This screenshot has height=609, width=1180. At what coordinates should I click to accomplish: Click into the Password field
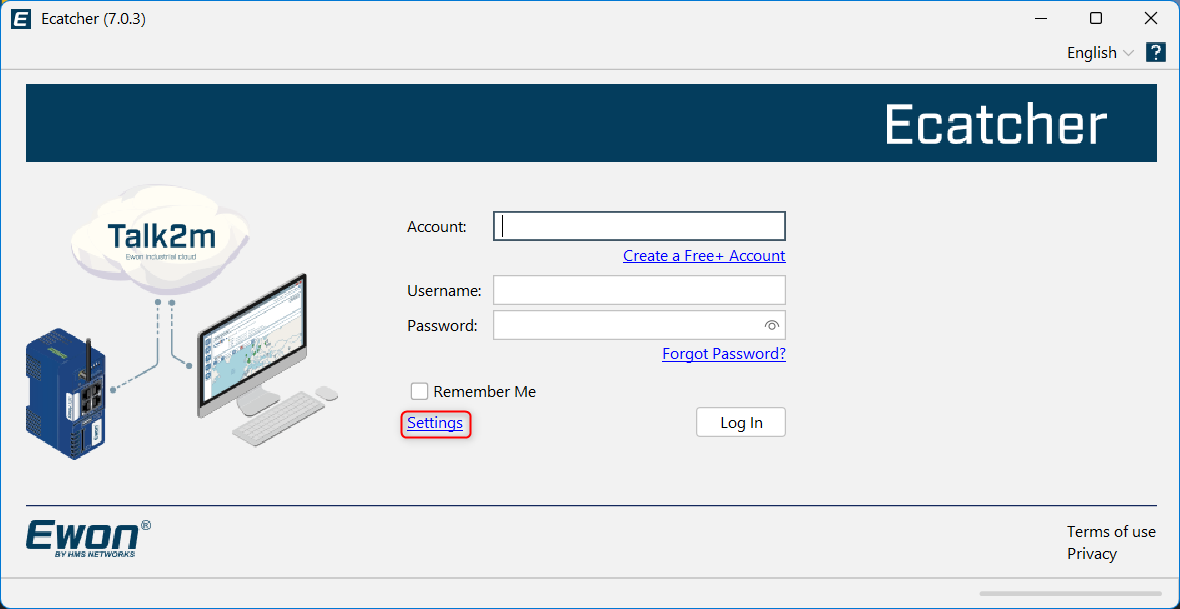click(639, 325)
